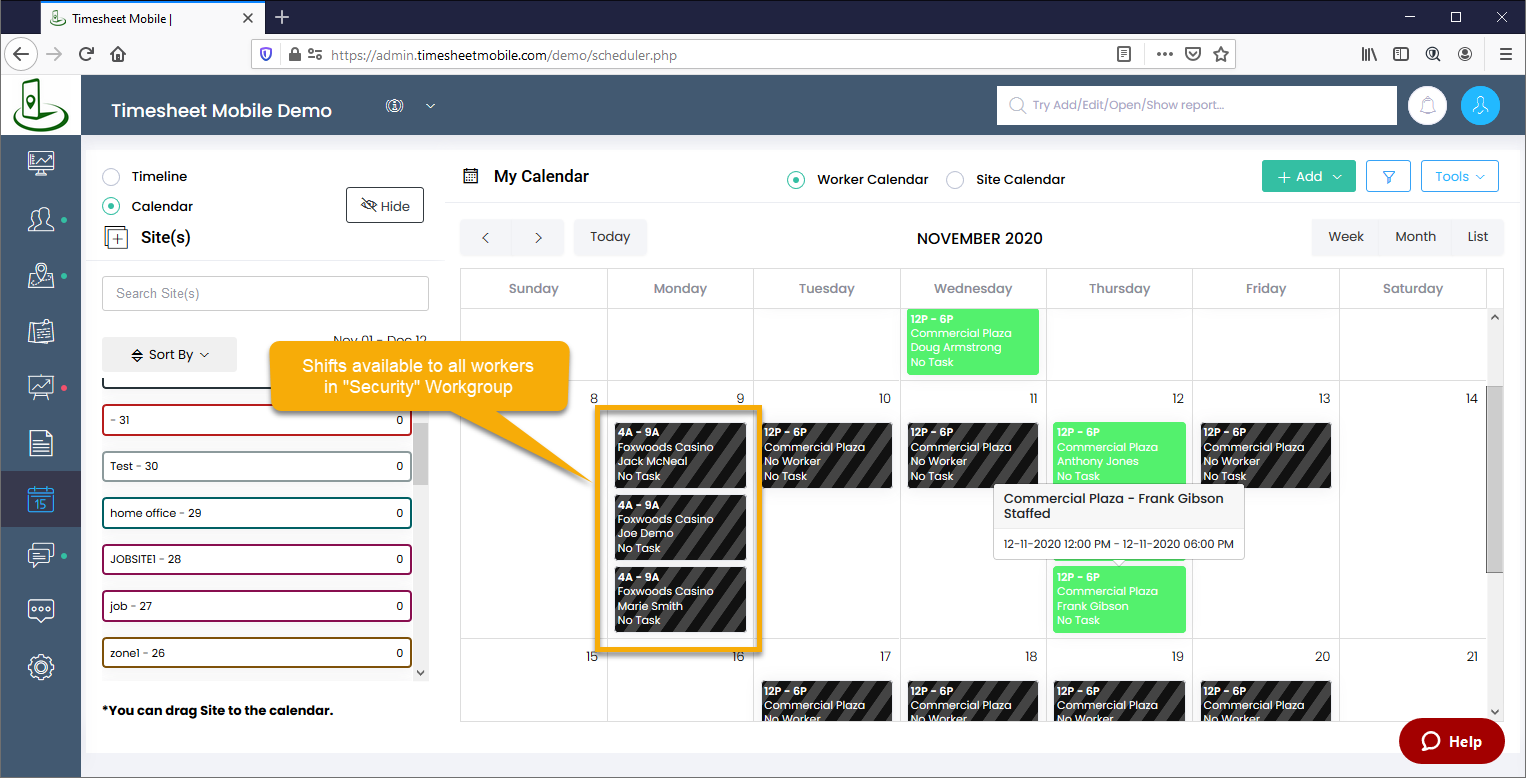This screenshot has width=1526, height=778.
Task: Click the Today button
Action: [x=610, y=237]
